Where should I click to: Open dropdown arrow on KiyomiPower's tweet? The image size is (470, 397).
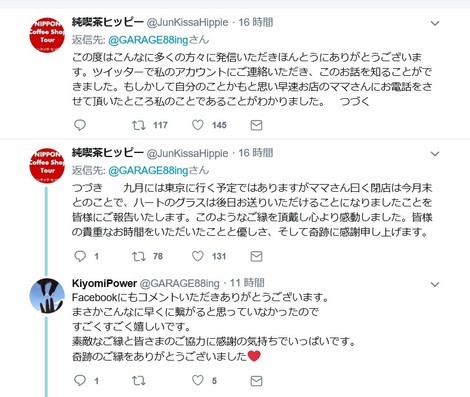(x=435, y=284)
